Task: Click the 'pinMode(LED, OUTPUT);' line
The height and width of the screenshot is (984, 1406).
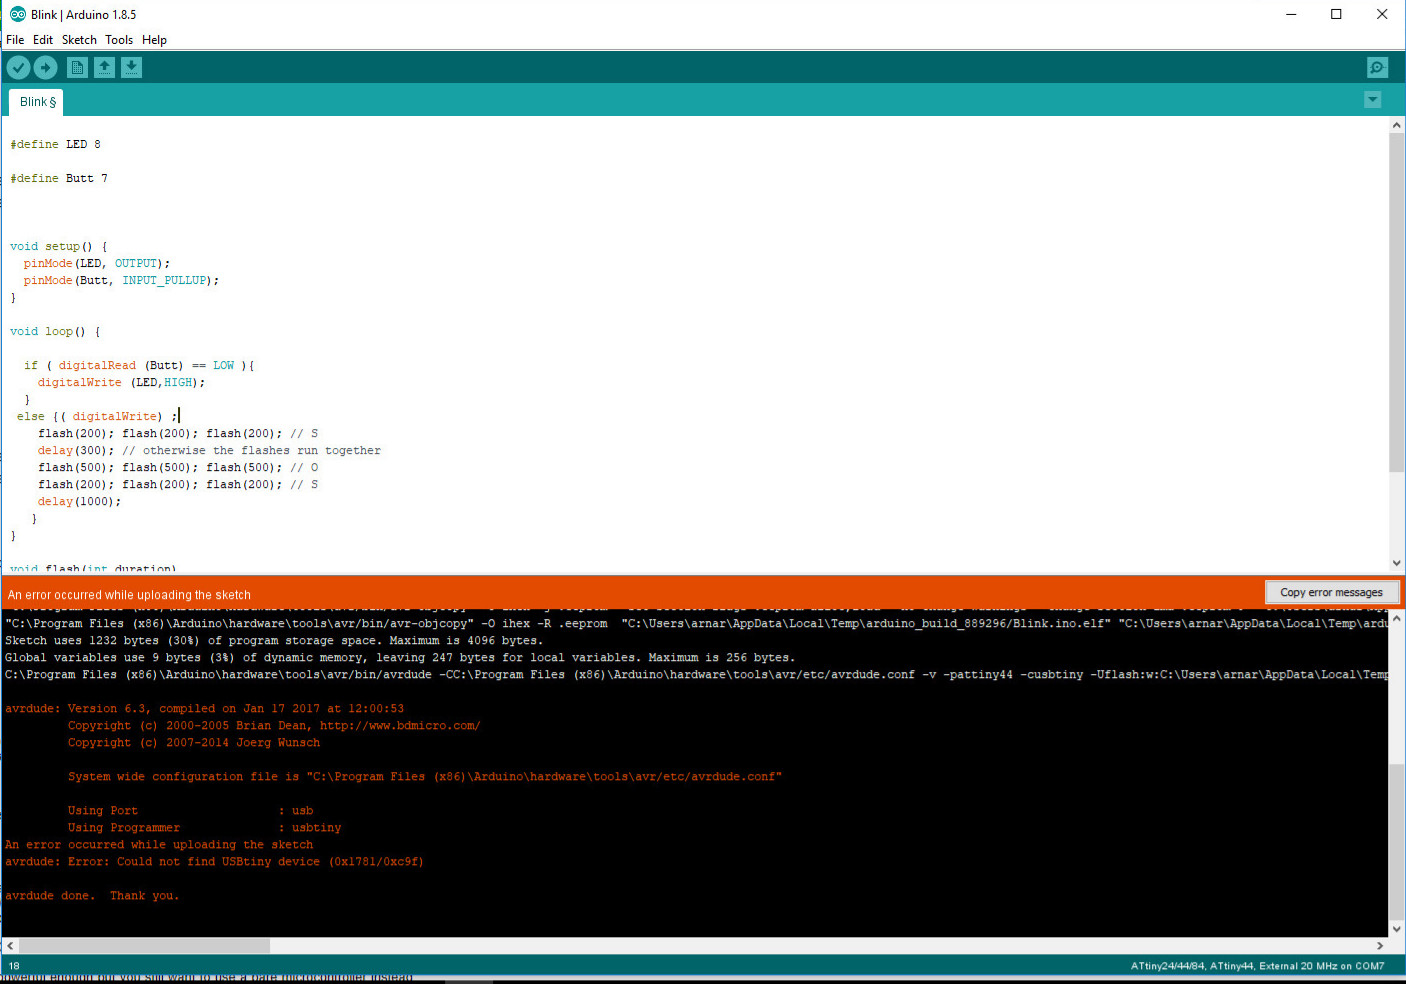Action: (x=97, y=263)
